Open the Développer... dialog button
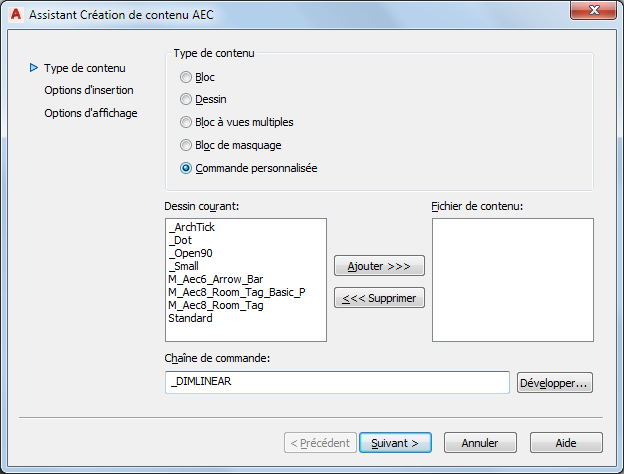Viewport: 624px width, 474px height. (x=555, y=382)
